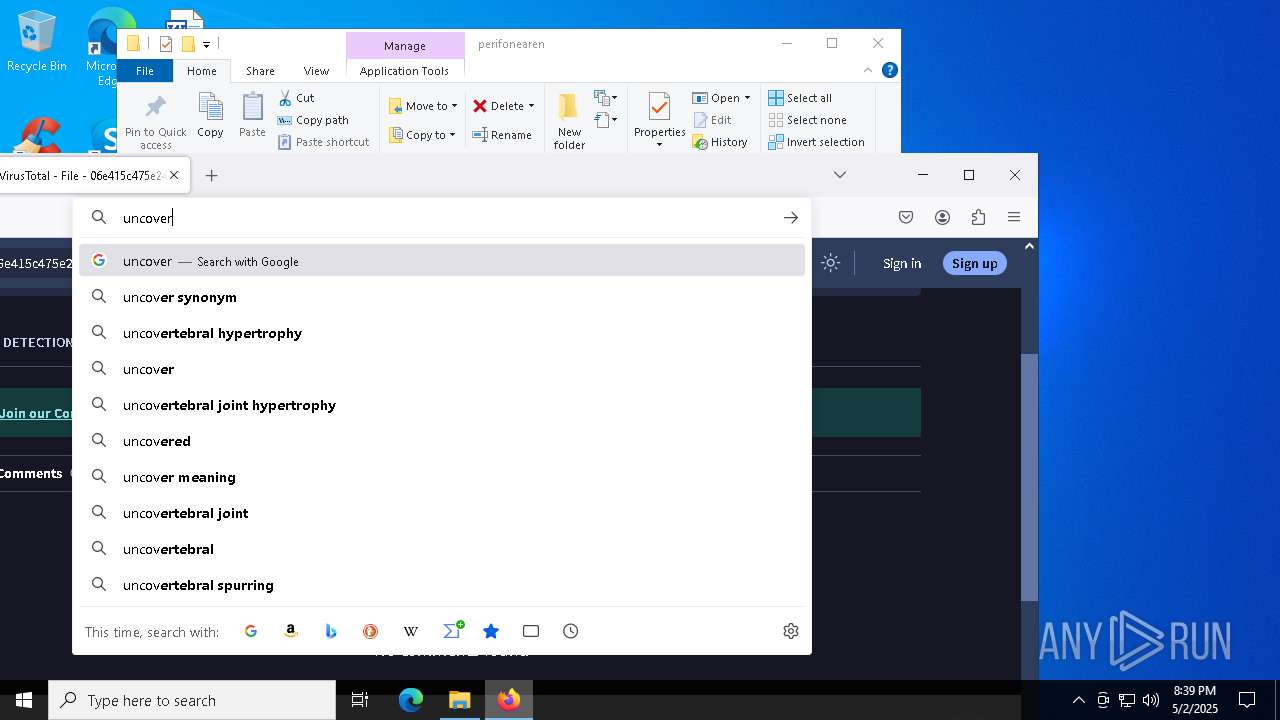Screen dimensions: 1280x720
Task: Choose the 'uncover meaning' suggestion
Action: tap(442, 477)
